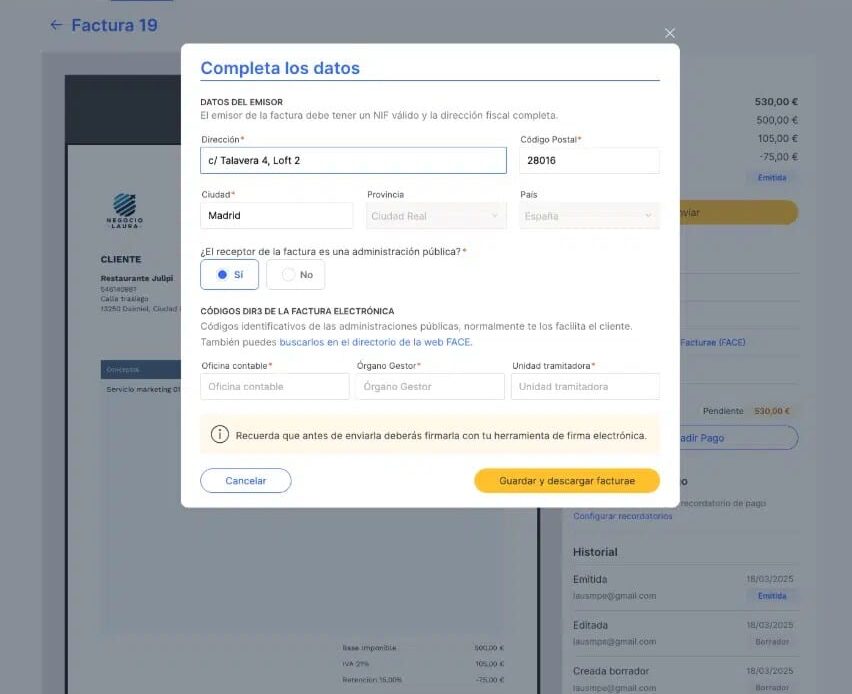Go back using the Factura 19 arrow
852x694 pixels.
(56, 25)
